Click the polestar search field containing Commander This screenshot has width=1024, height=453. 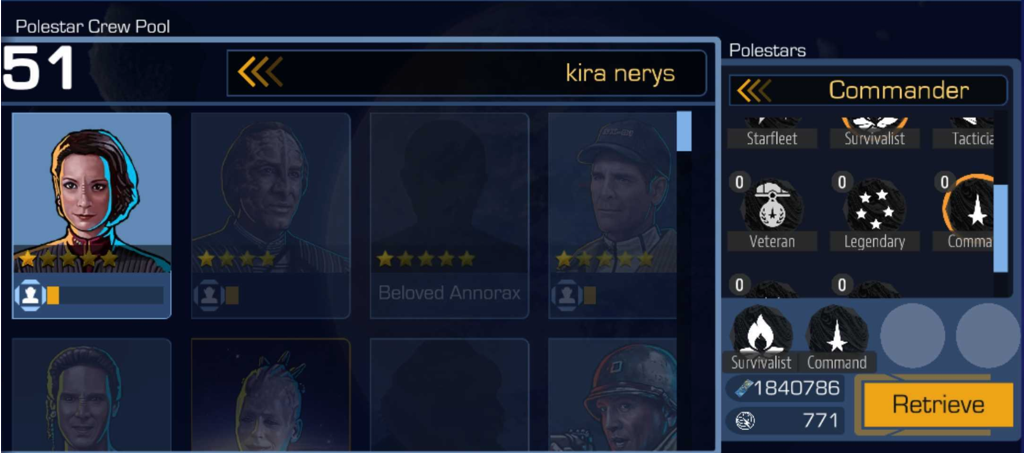tap(869, 90)
